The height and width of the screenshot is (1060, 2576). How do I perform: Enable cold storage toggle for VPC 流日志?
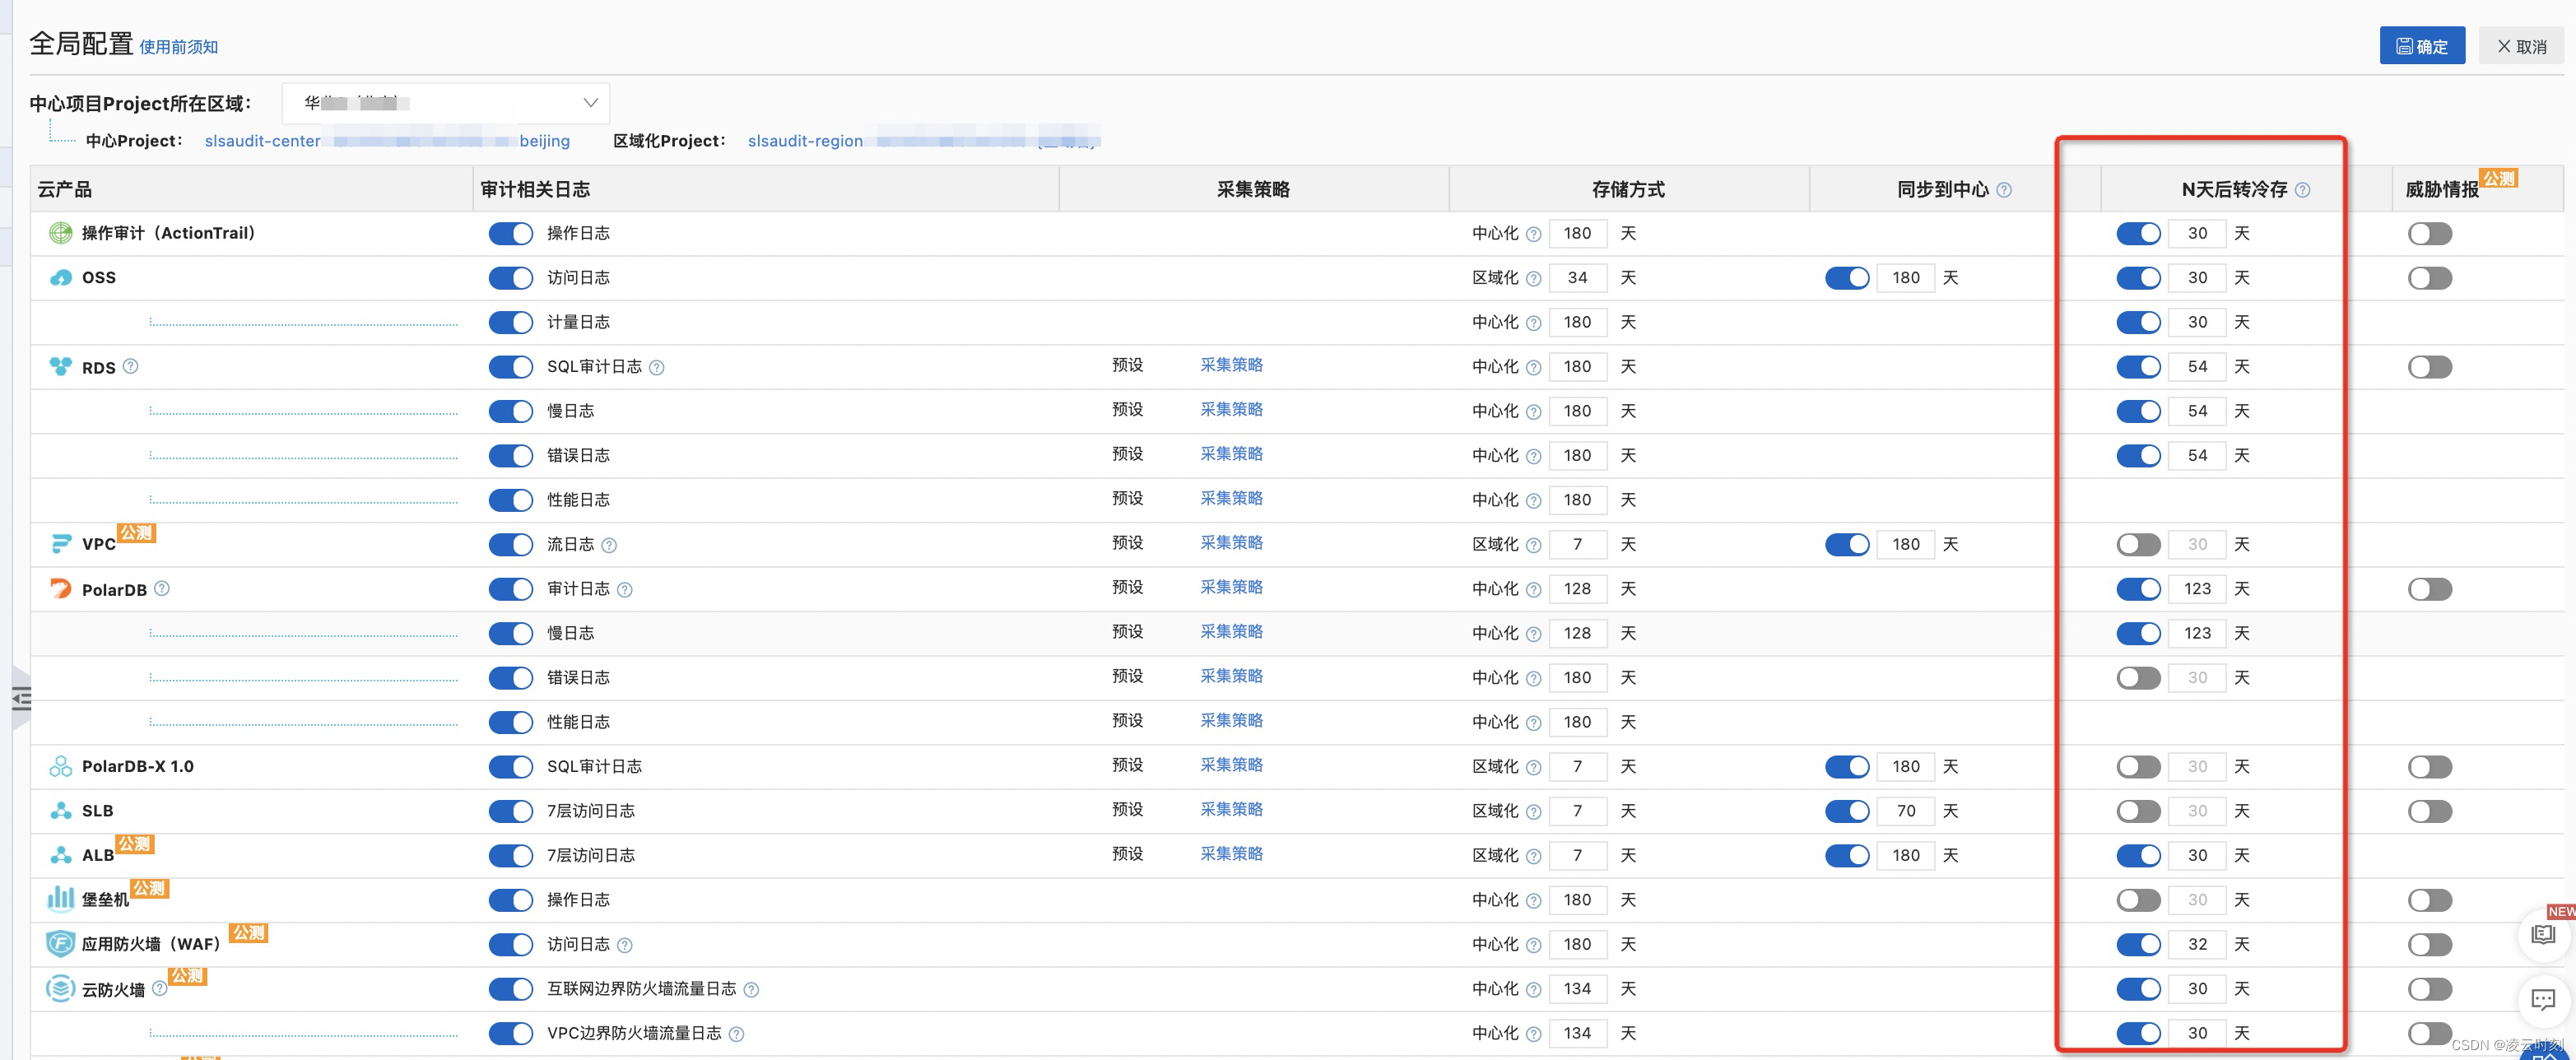[2138, 545]
